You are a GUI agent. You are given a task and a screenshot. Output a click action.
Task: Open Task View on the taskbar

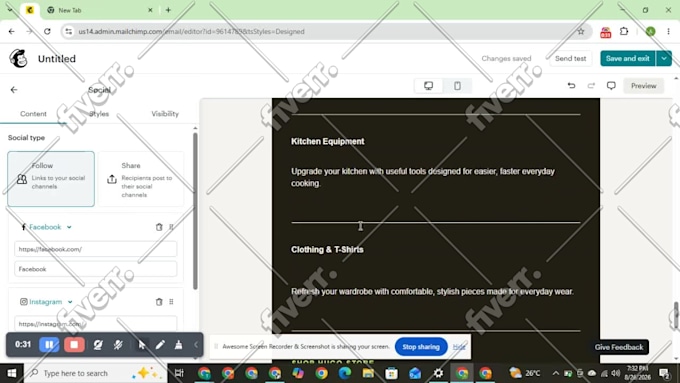pyautogui.click(x=179, y=373)
